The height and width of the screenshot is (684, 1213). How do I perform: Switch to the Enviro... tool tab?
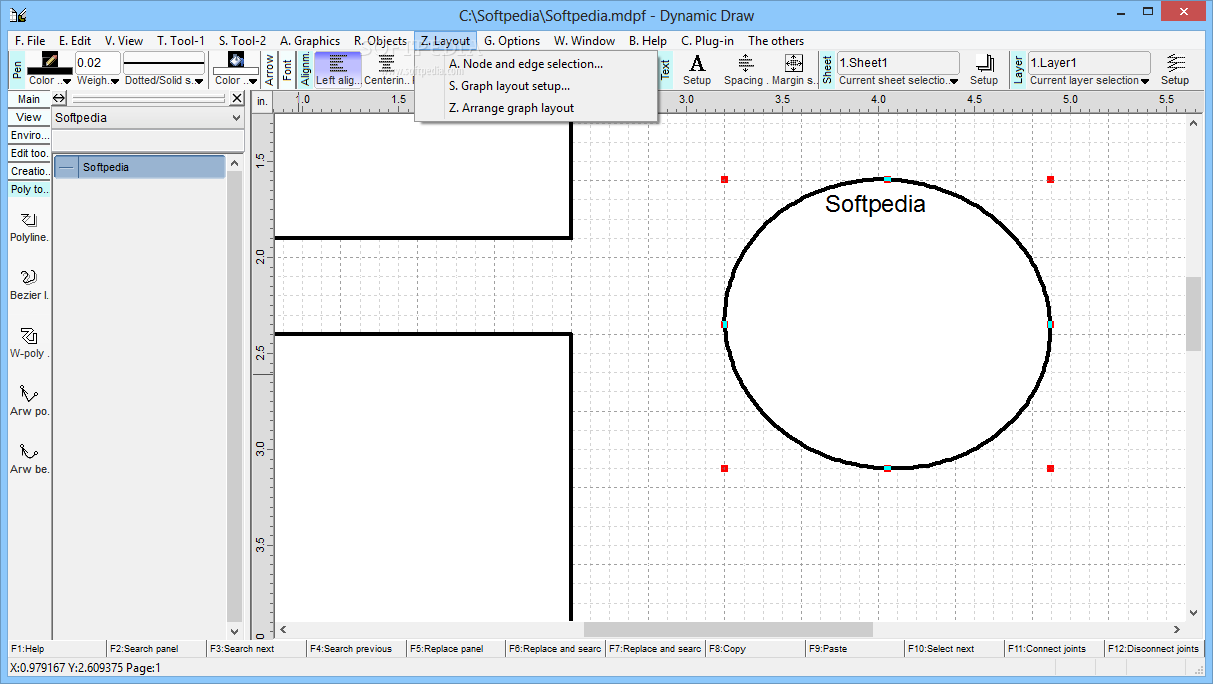(29, 135)
